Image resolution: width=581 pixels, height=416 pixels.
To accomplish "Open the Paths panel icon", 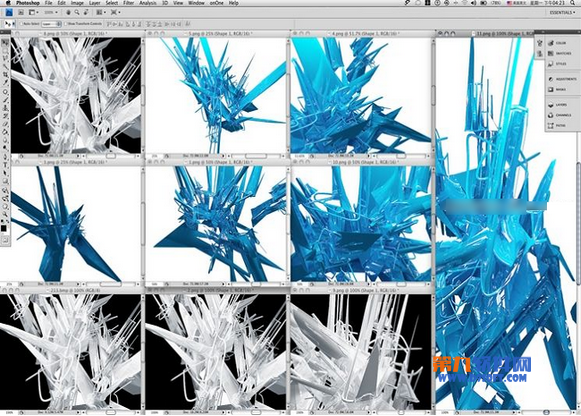I will pos(551,126).
